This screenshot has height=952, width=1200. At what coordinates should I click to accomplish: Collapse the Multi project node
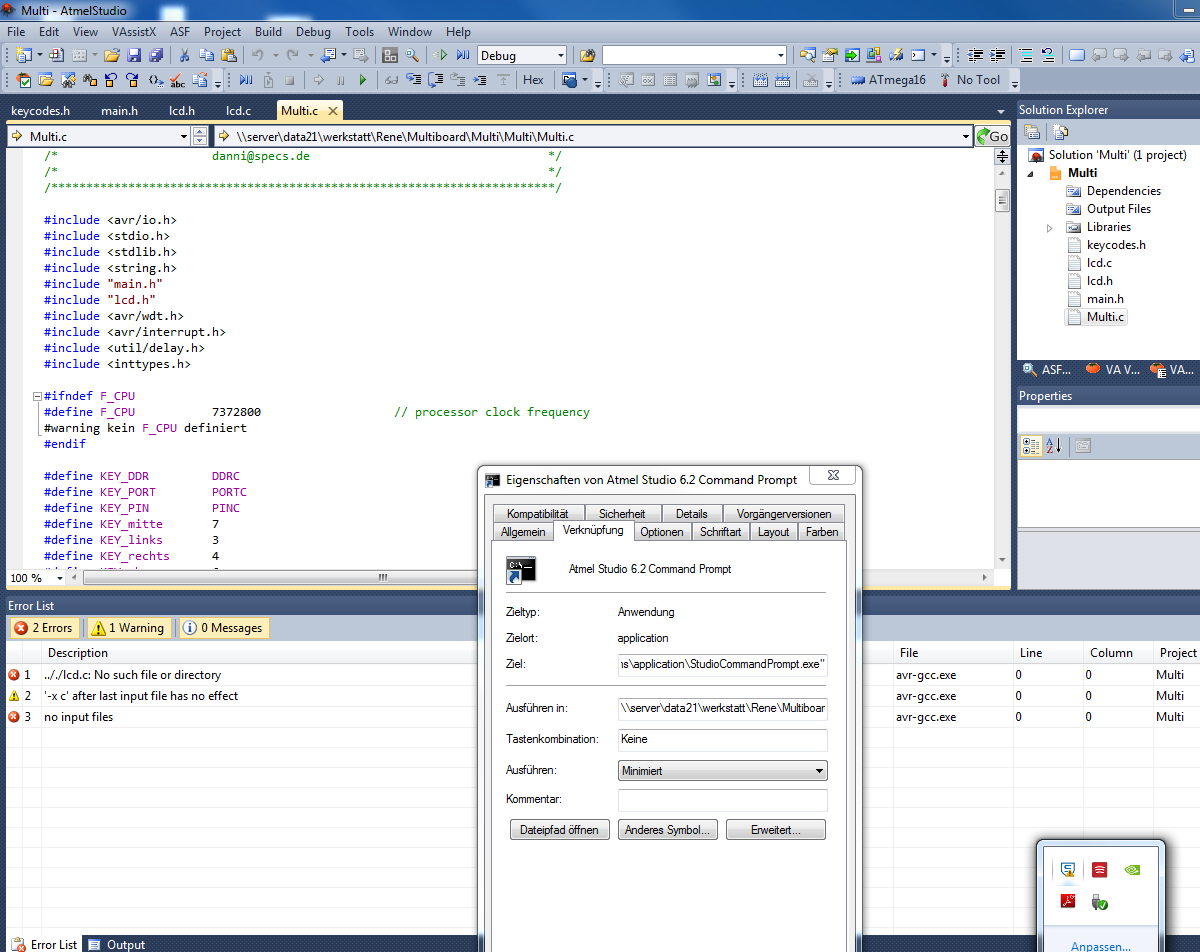(1031, 173)
